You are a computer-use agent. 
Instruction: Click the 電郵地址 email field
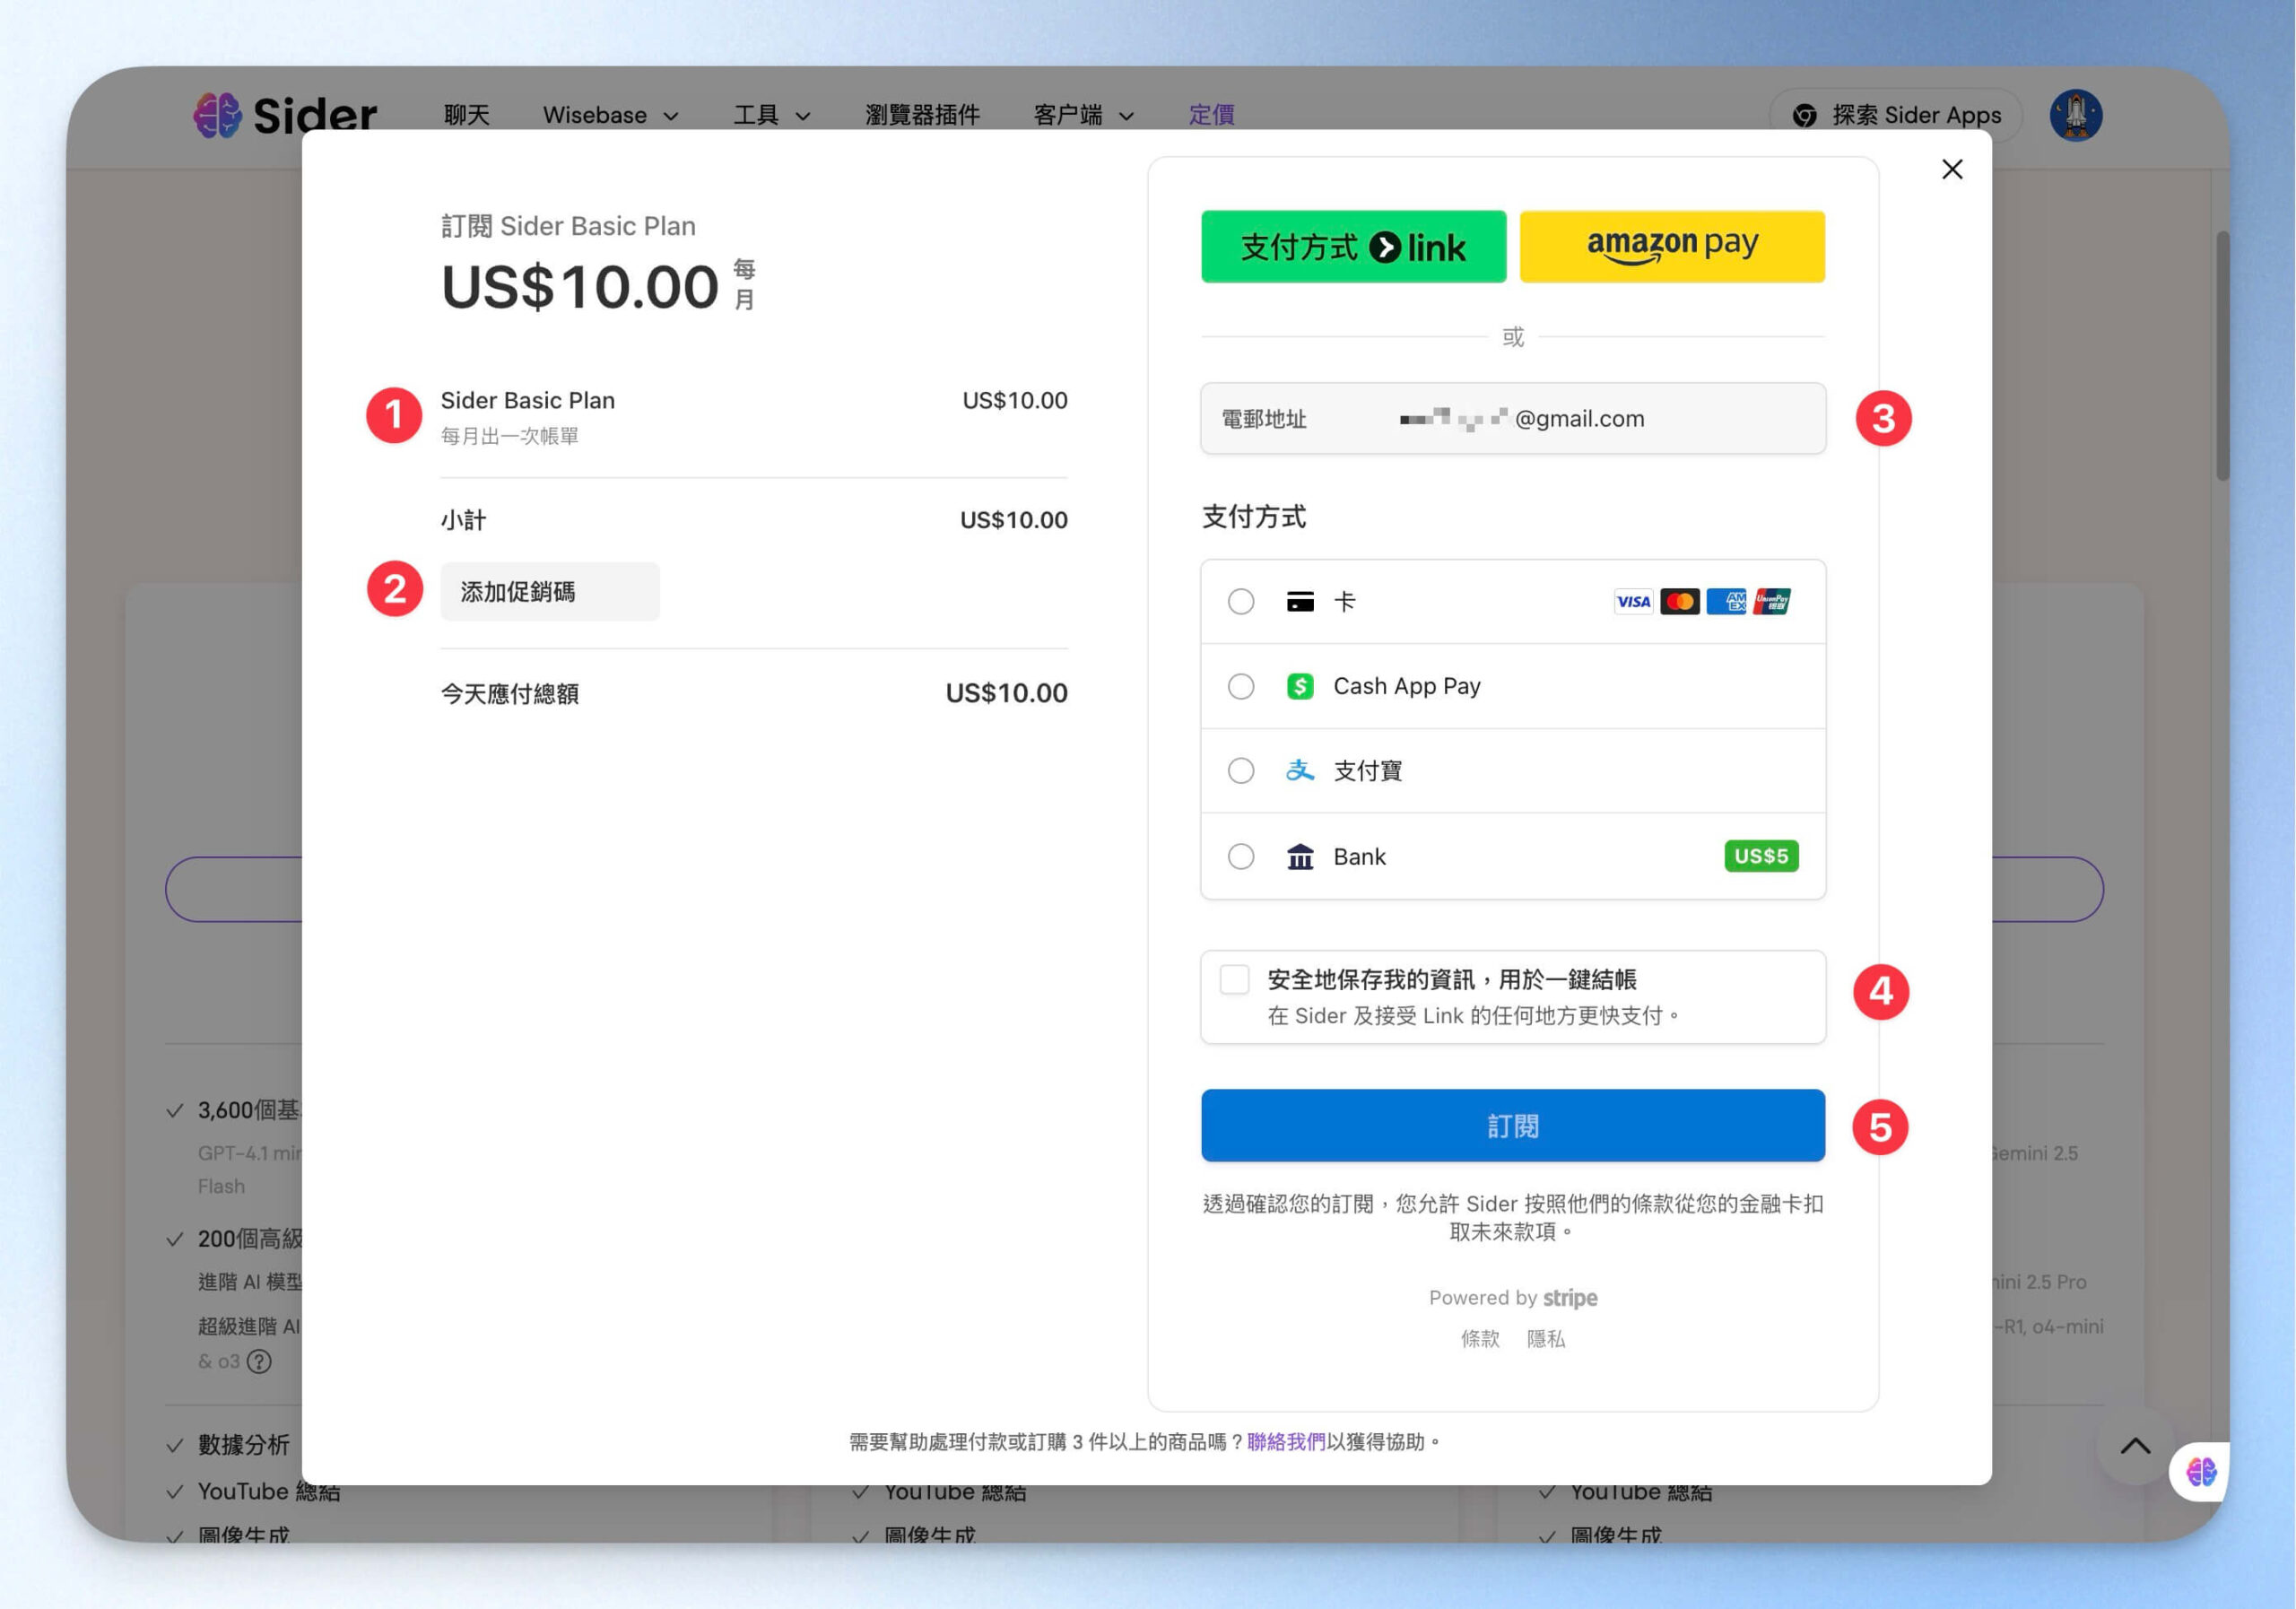click(1513, 418)
